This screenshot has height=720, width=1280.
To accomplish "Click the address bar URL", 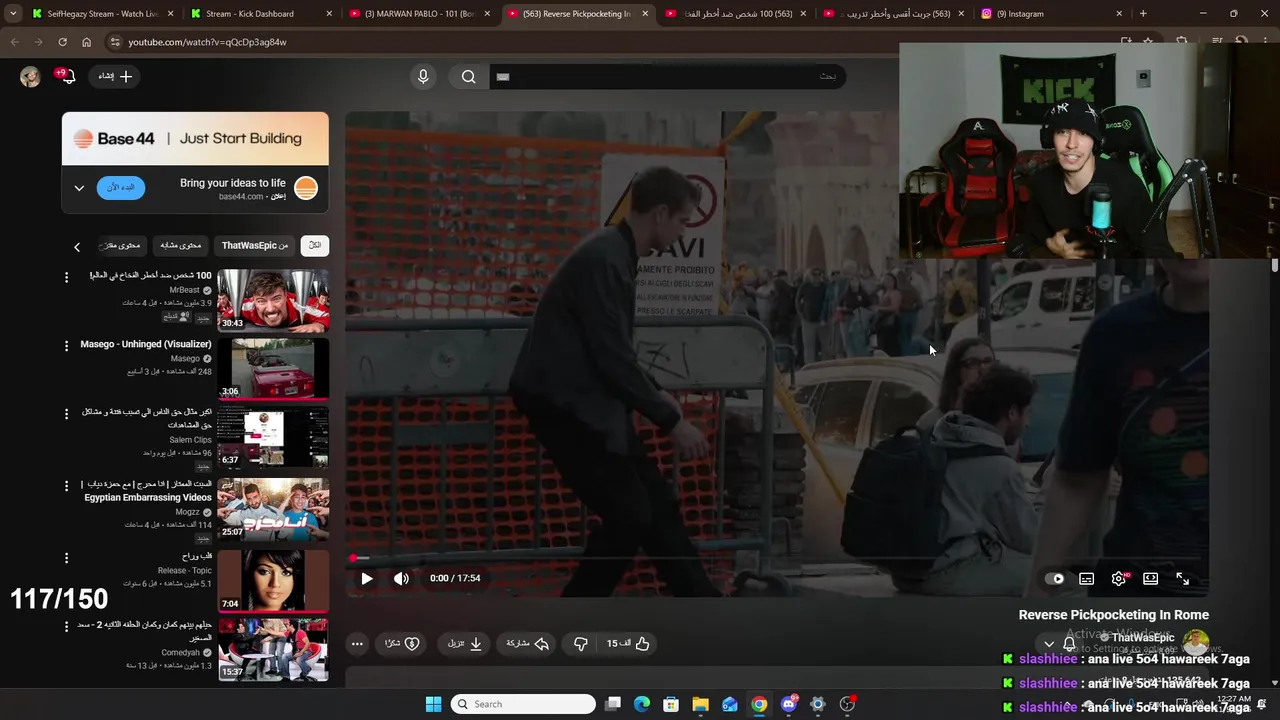I will click(x=207, y=42).
